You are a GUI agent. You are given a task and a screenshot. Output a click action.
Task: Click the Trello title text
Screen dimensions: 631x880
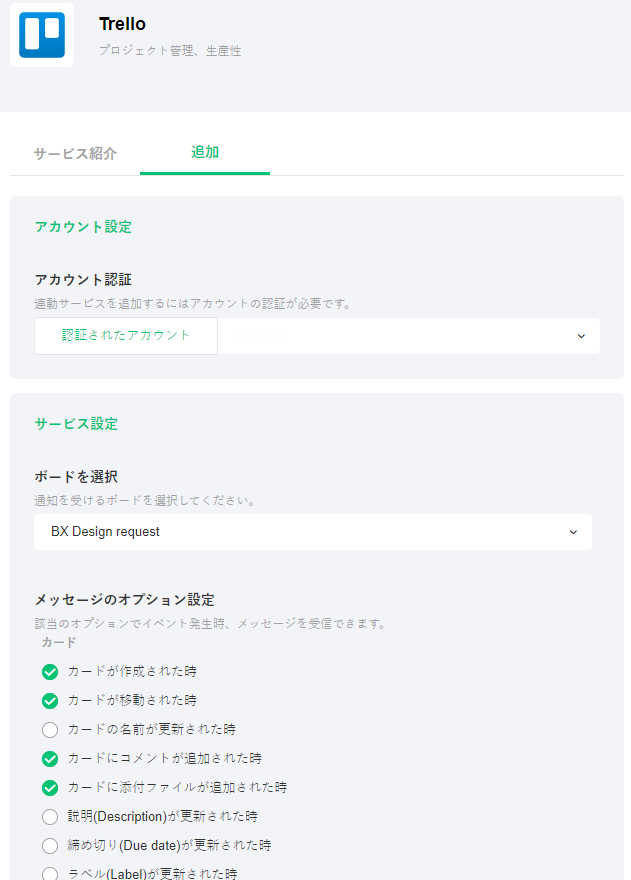(122, 24)
